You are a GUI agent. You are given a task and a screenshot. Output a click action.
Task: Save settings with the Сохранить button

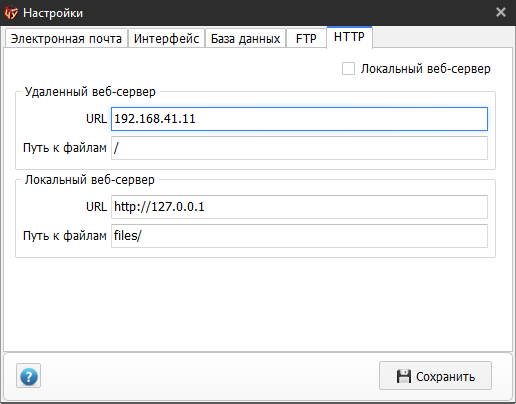(435, 376)
